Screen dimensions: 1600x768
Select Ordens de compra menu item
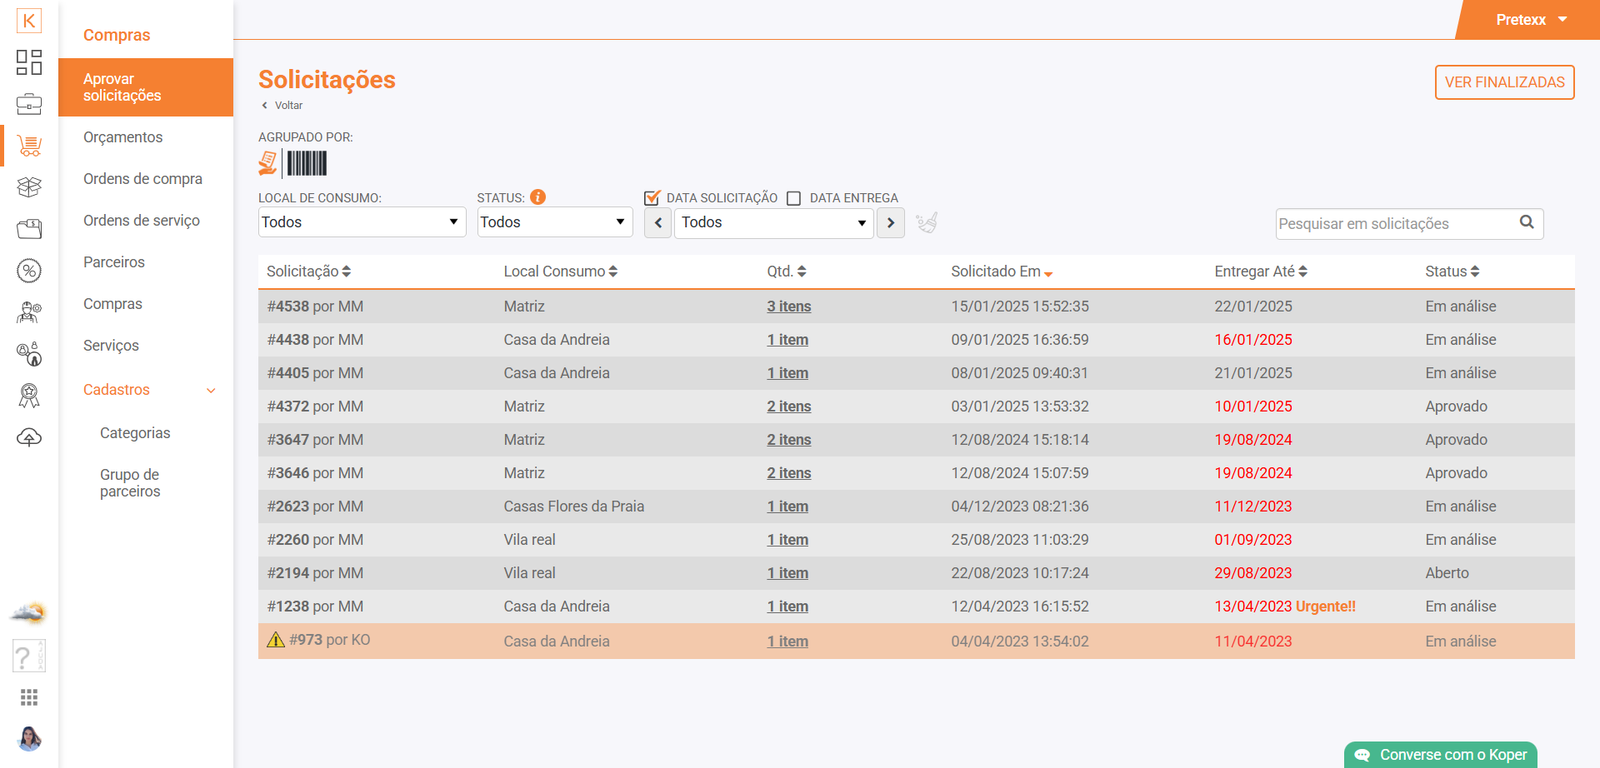point(143,179)
